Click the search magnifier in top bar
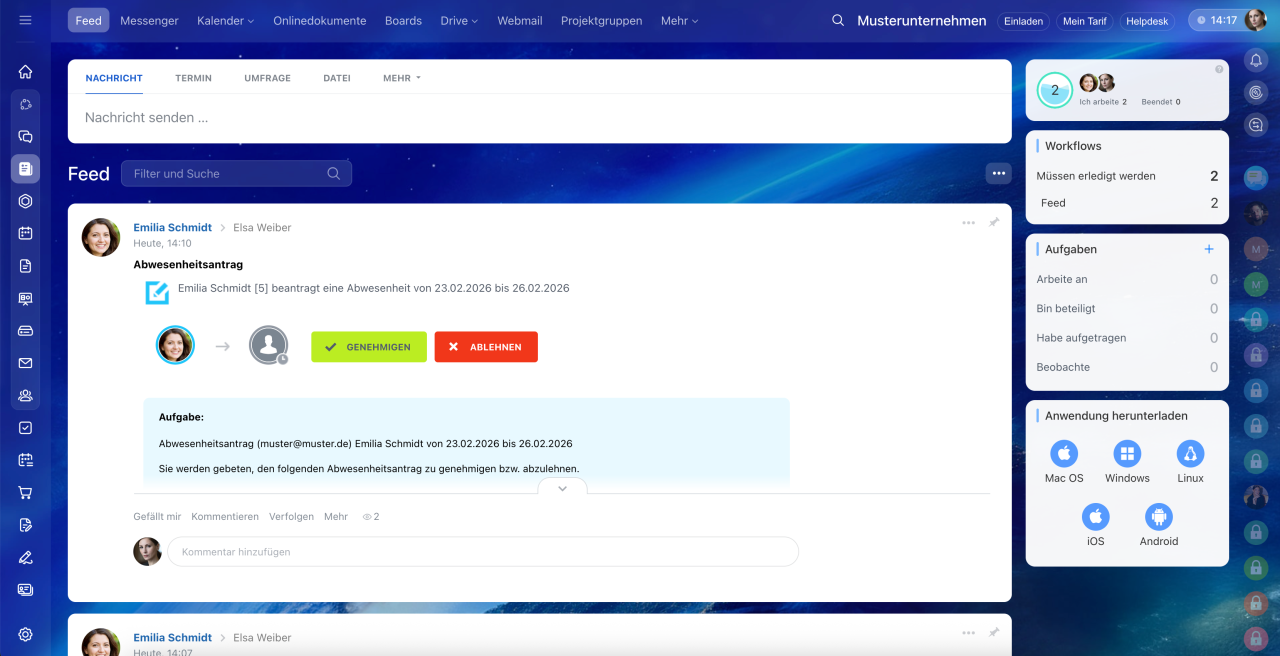 838,21
